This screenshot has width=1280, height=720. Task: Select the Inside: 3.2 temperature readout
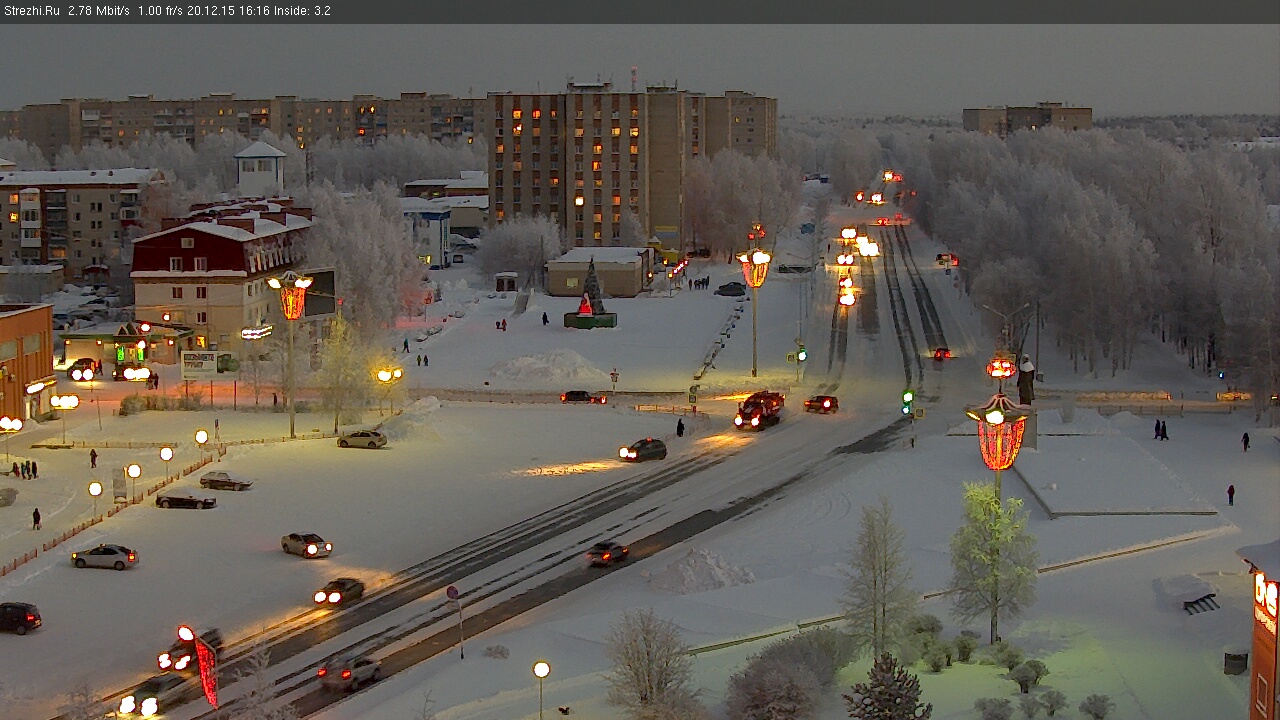pos(303,11)
